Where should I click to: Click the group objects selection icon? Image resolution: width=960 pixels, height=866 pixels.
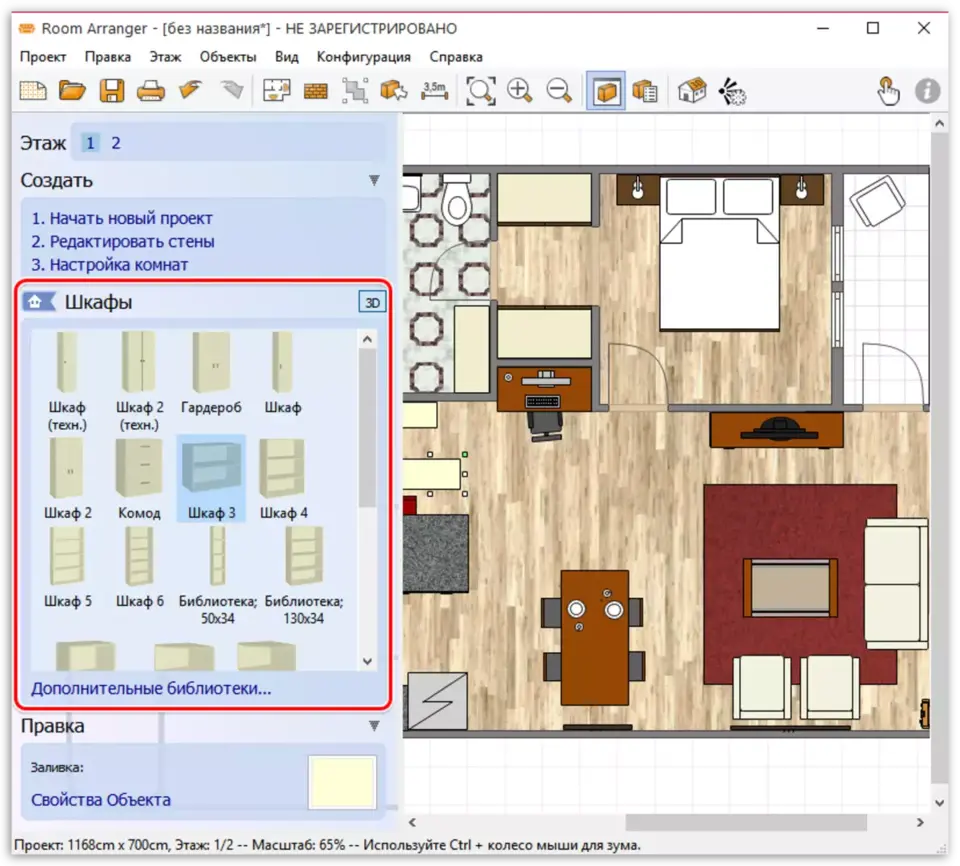tap(355, 91)
